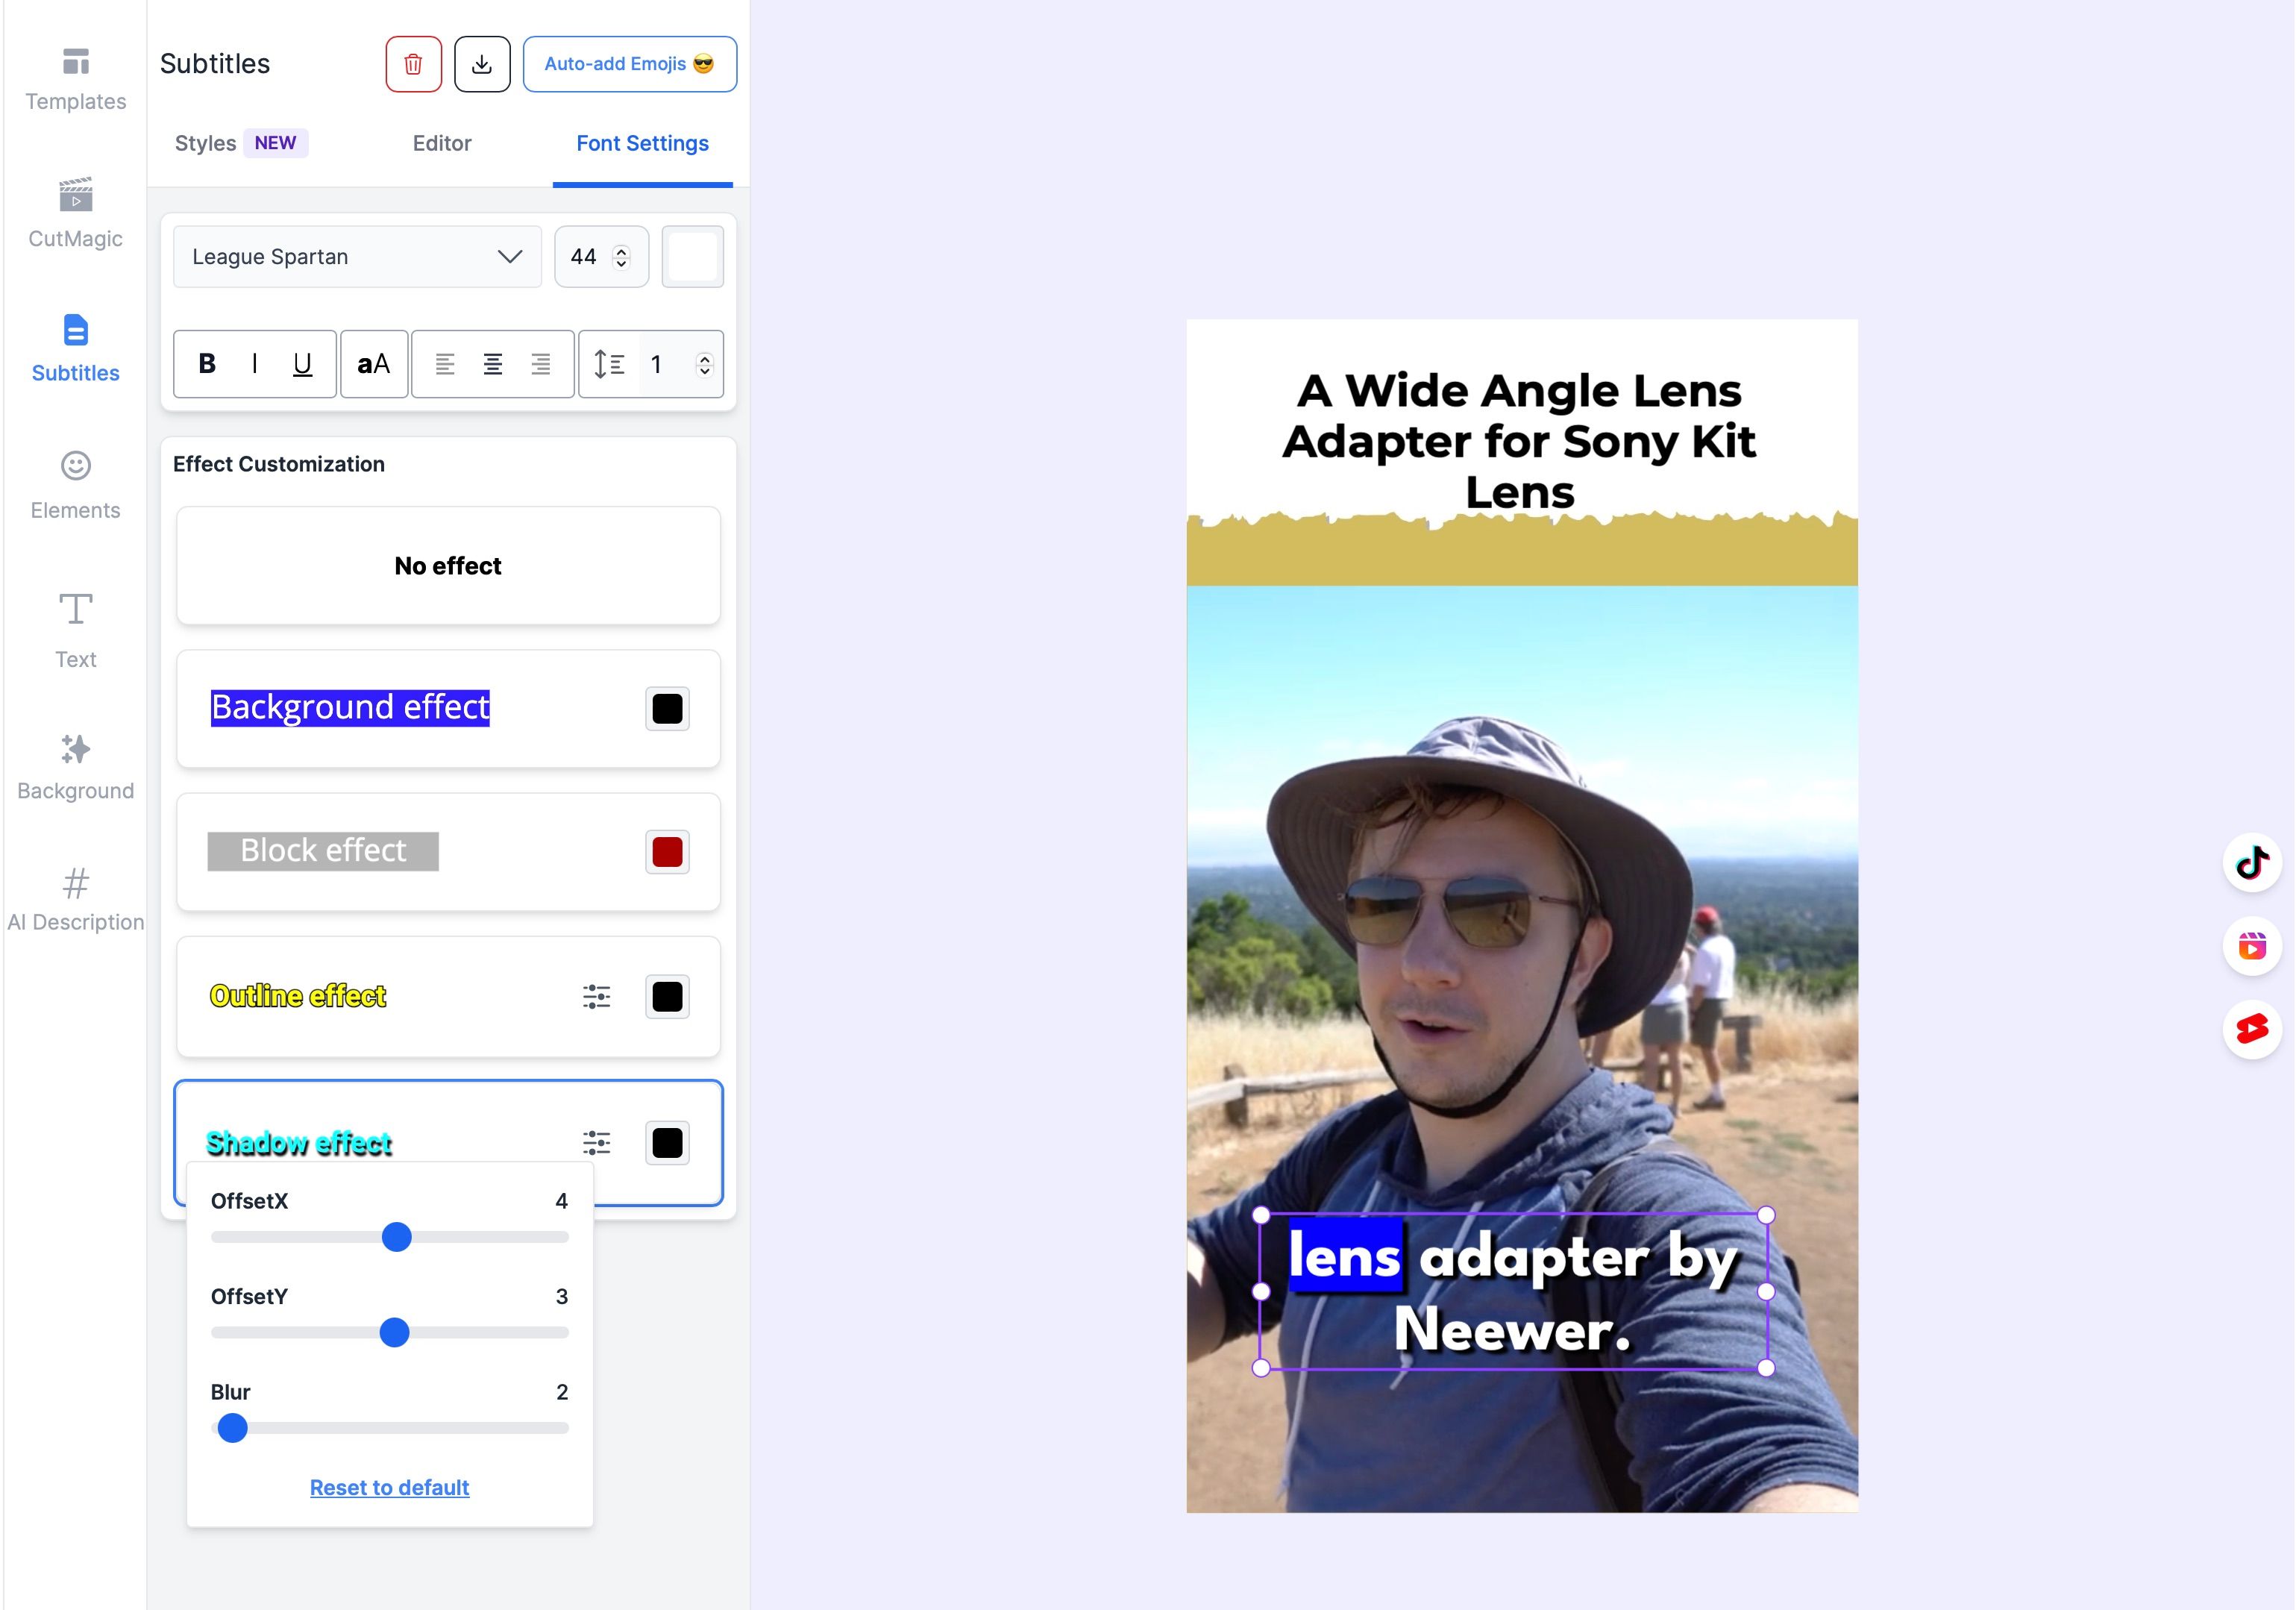Toggle italic formatting
The image size is (2296, 1610).
(x=255, y=364)
